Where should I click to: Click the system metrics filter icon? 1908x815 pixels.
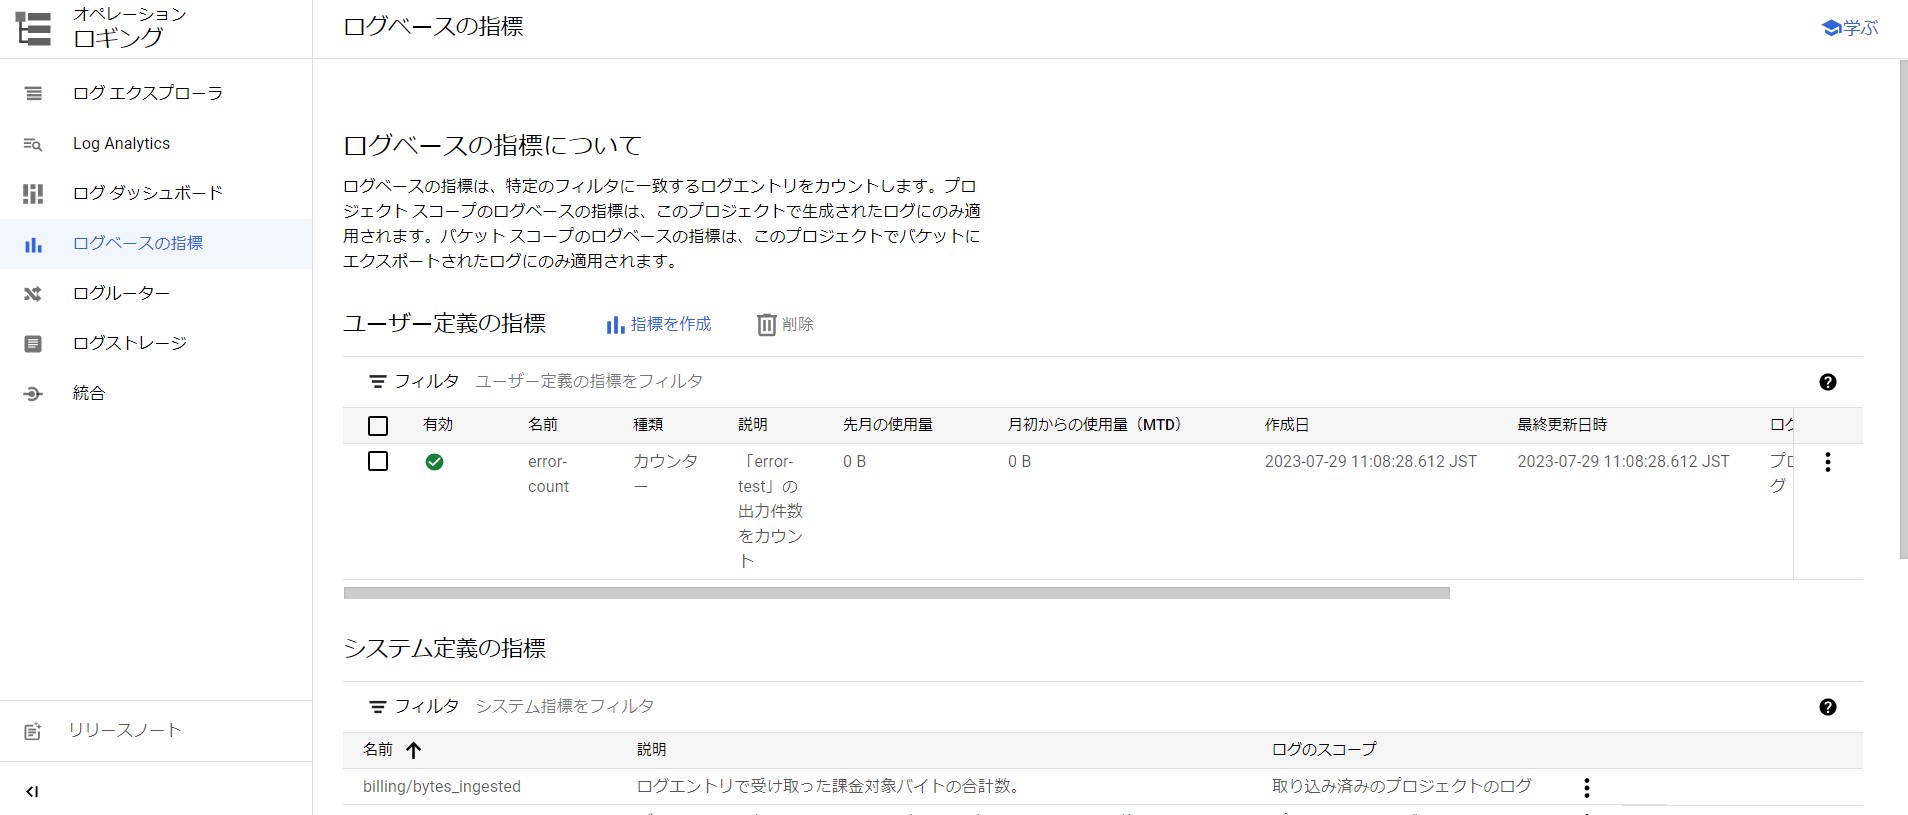[377, 706]
